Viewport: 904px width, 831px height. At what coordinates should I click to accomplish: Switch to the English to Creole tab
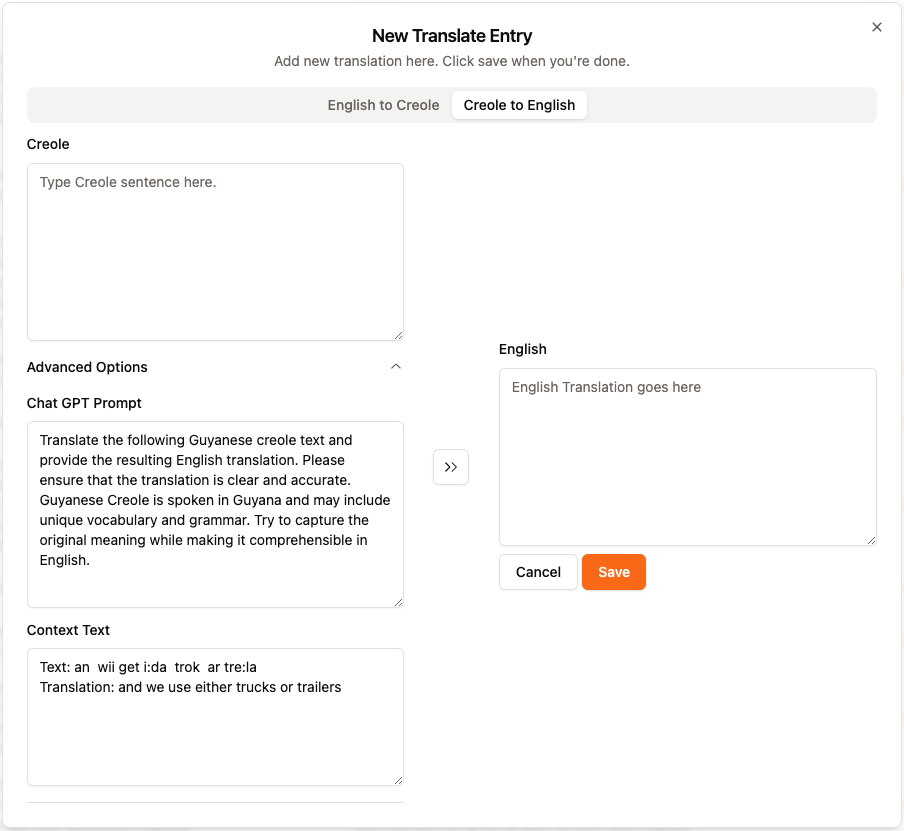[383, 105]
